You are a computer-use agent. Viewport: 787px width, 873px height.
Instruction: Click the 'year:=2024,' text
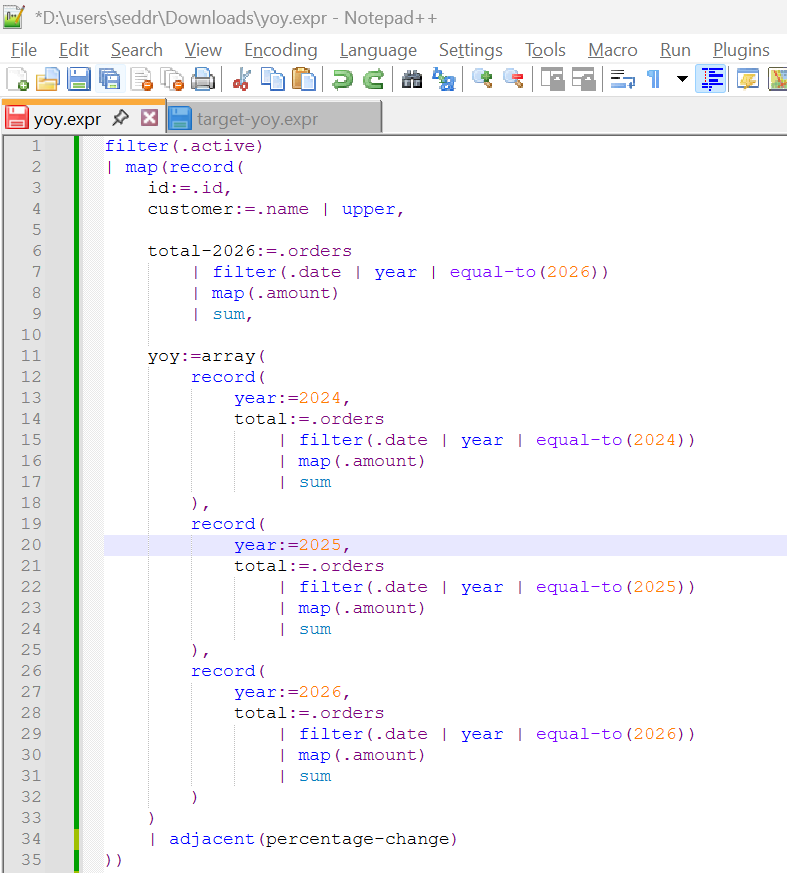tap(292, 398)
